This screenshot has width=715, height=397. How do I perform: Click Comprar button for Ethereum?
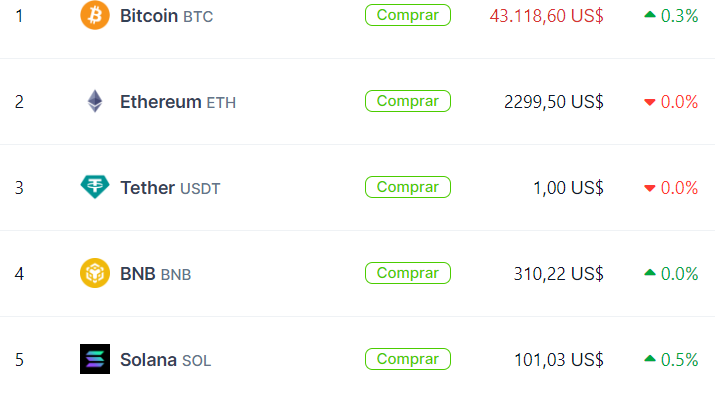(x=408, y=101)
